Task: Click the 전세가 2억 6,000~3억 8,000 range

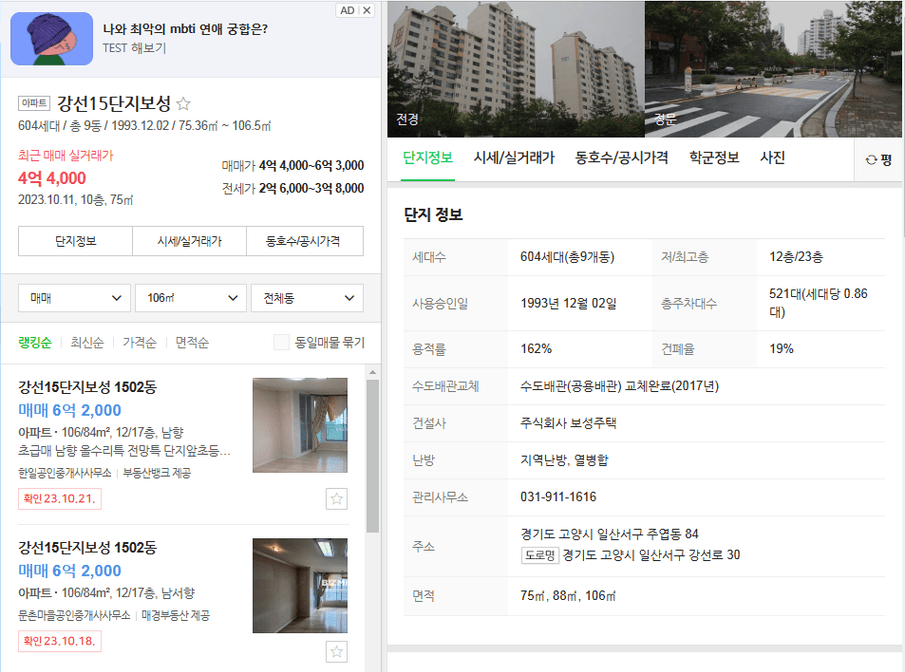Action: (293, 188)
